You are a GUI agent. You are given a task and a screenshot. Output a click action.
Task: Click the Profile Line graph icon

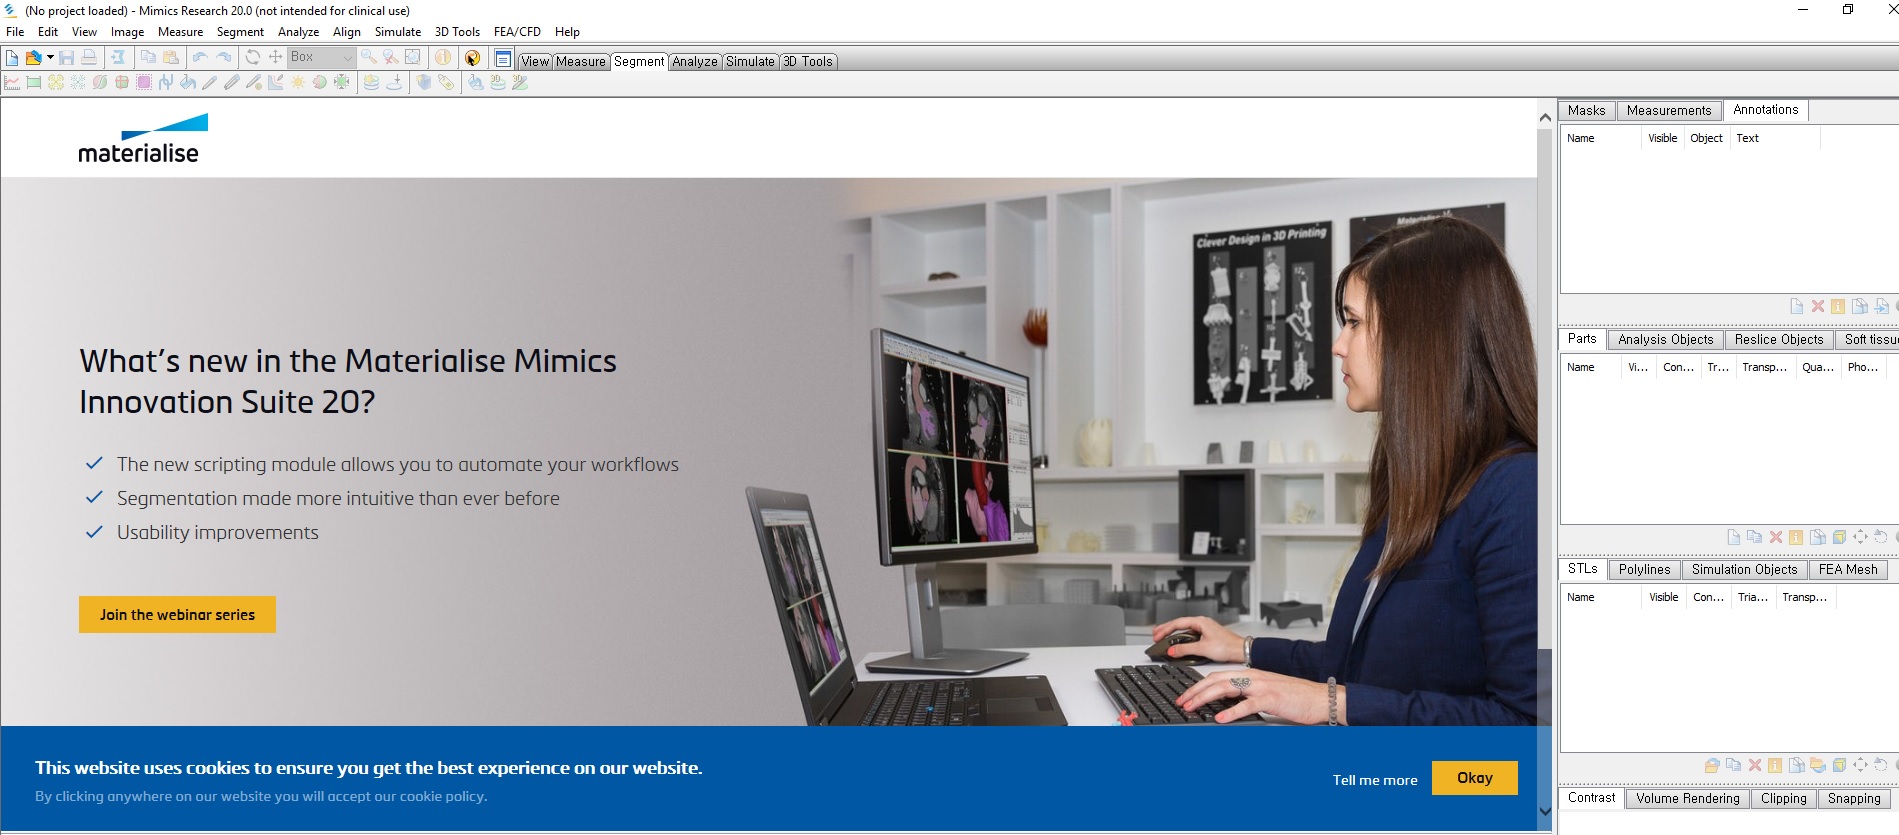click(12, 83)
